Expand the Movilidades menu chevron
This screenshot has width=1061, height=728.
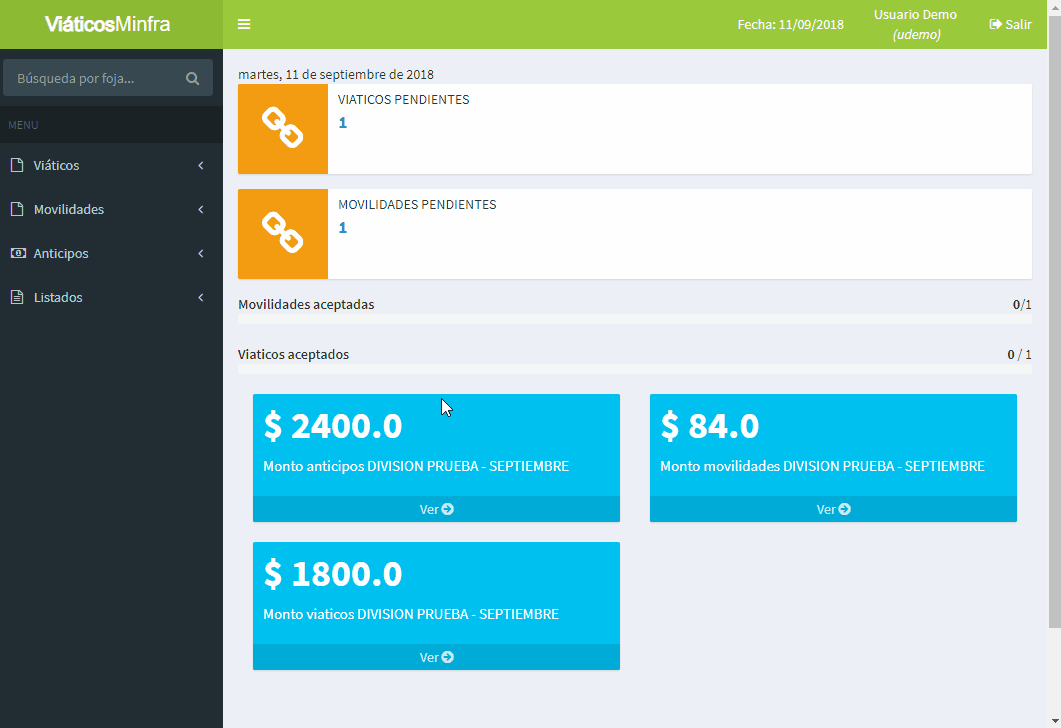201,209
